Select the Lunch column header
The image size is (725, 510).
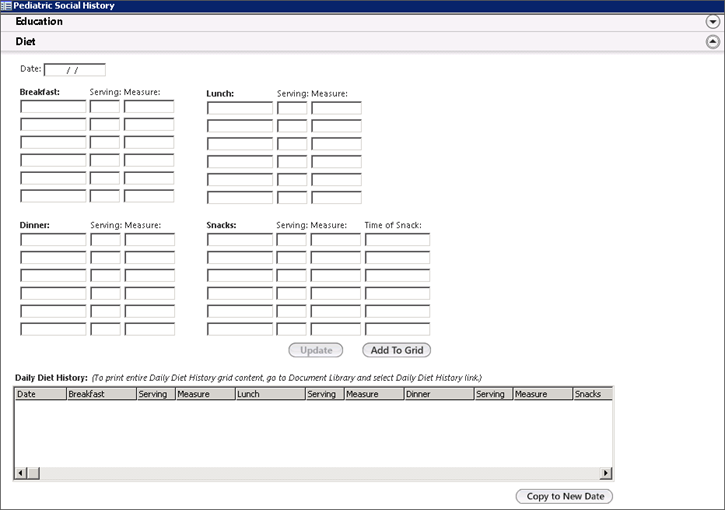click(269, 394)
